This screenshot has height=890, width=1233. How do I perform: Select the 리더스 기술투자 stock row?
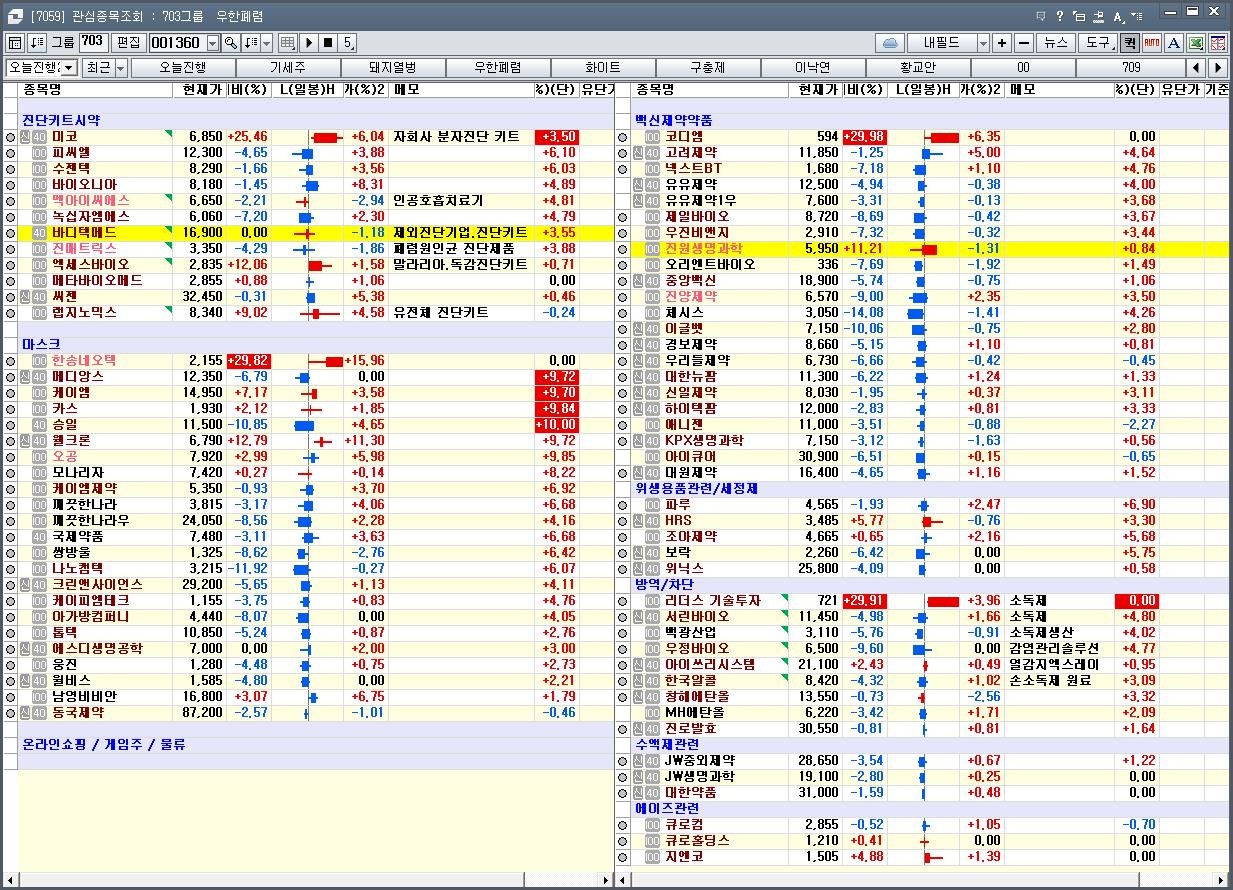[x=922, y=601]
